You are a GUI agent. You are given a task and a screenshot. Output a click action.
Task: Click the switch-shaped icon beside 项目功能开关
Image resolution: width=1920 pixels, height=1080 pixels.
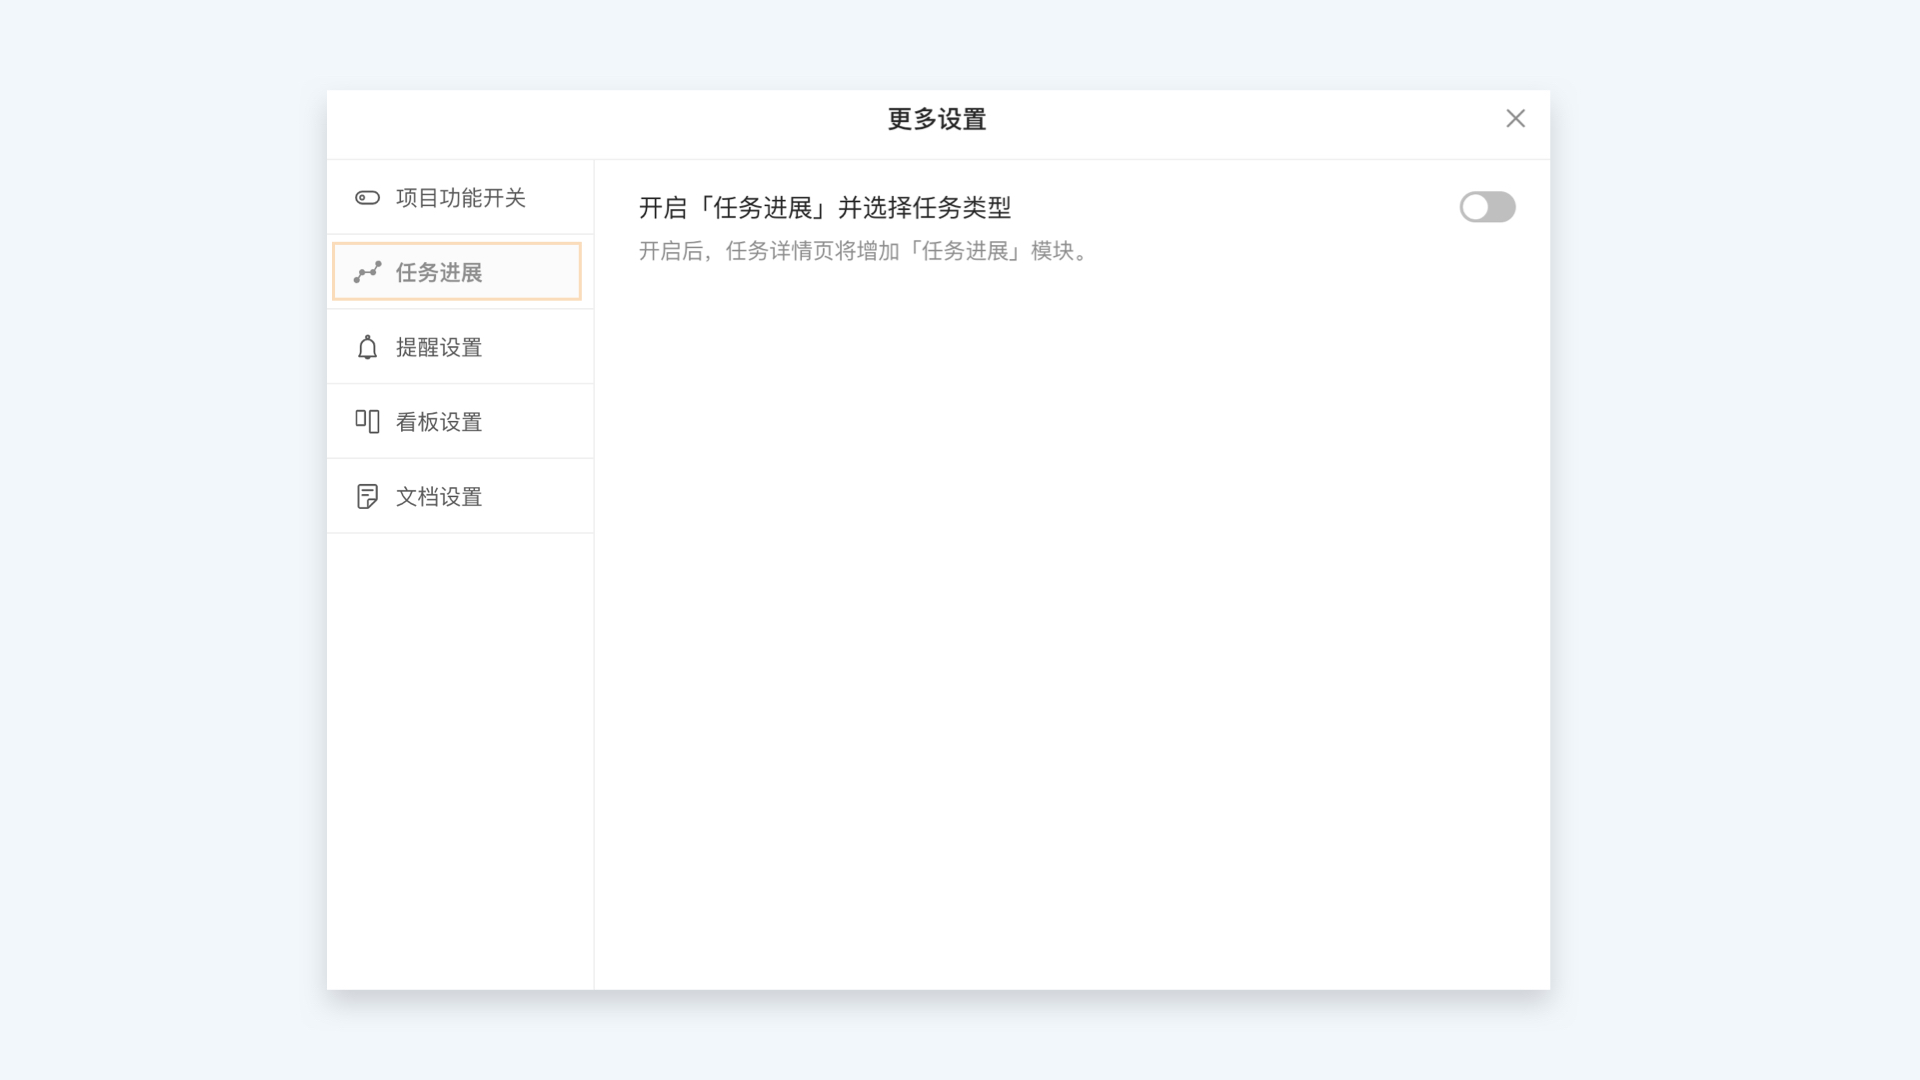[367, 198]
